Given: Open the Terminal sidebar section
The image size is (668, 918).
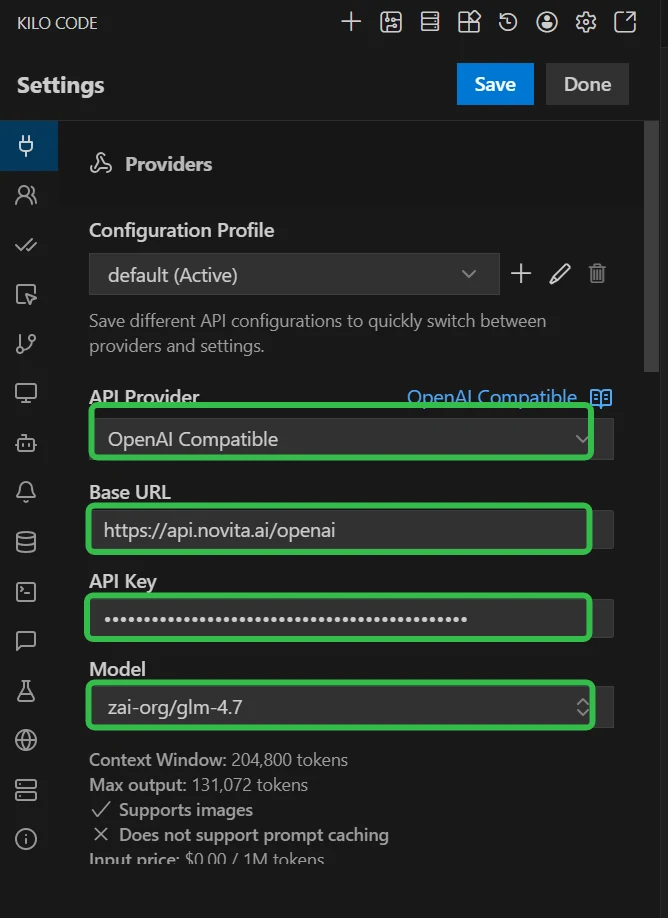Looking at the screenshot, I should [x=26, y=592].
